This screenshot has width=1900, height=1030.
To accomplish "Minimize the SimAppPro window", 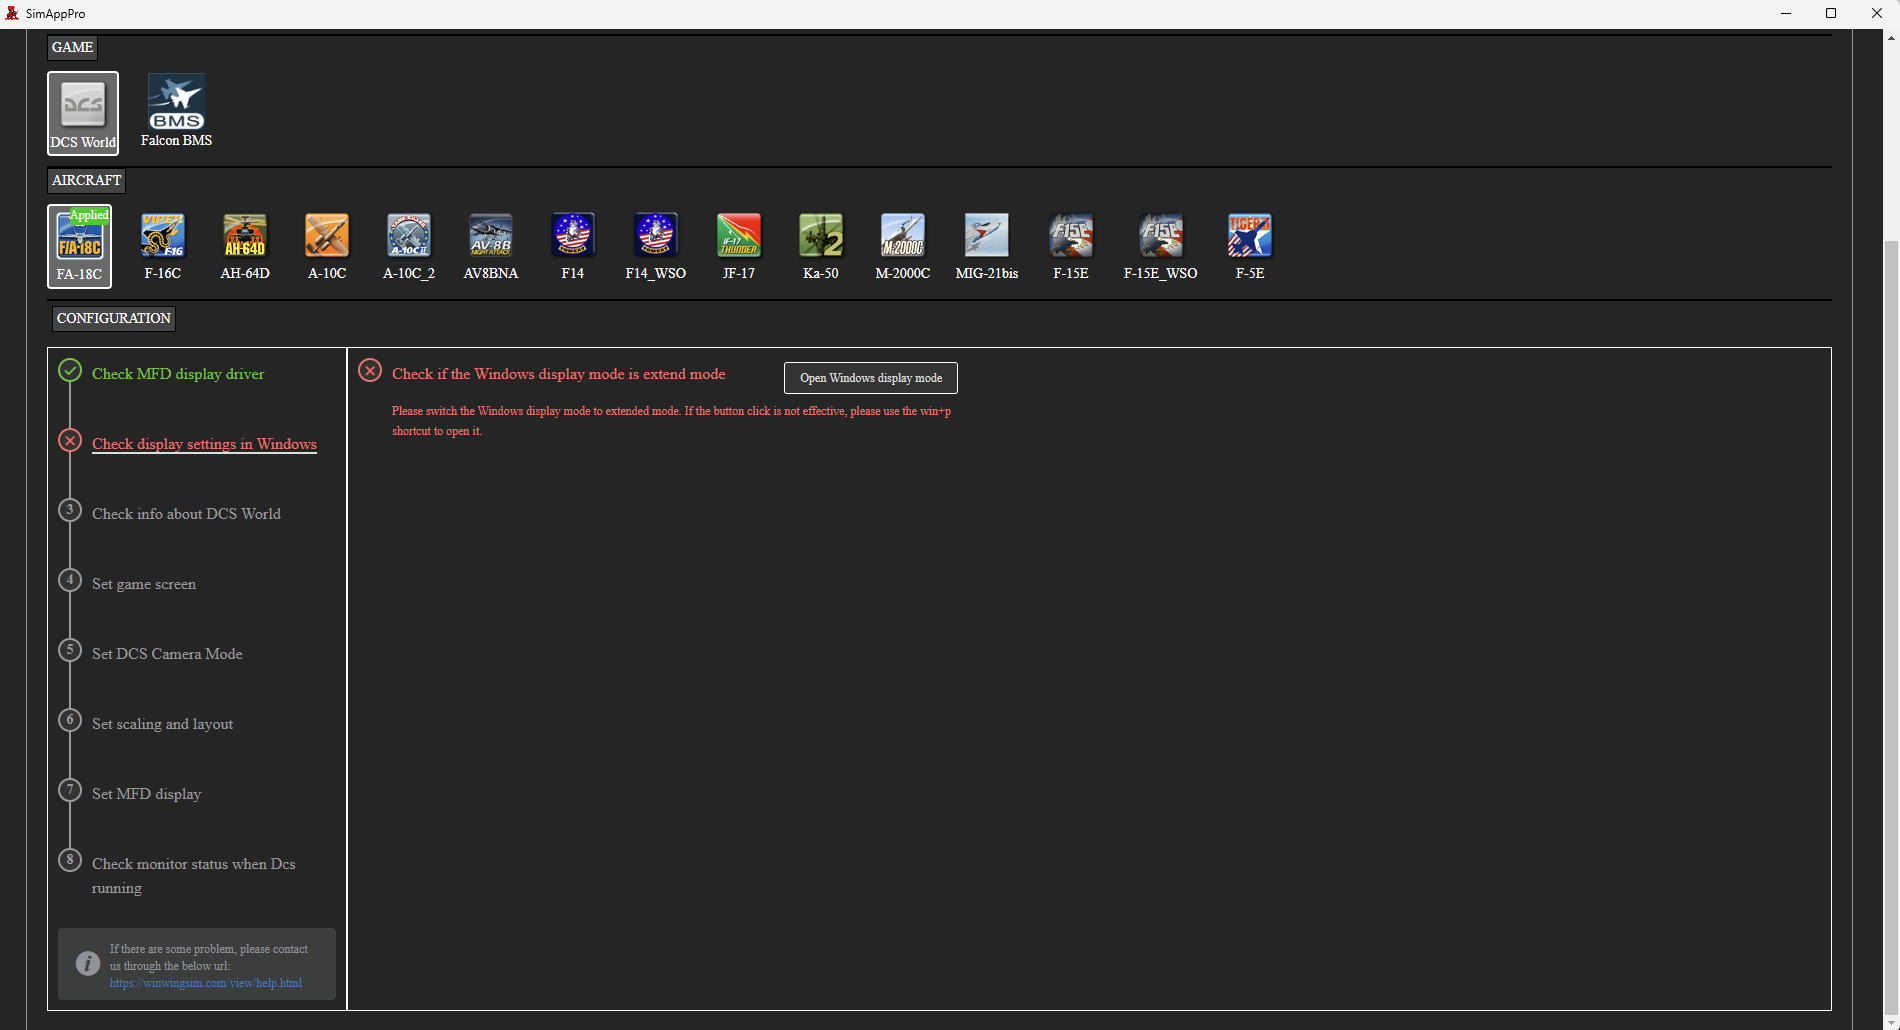I will pyautogui.click(x=1786, y=13).
